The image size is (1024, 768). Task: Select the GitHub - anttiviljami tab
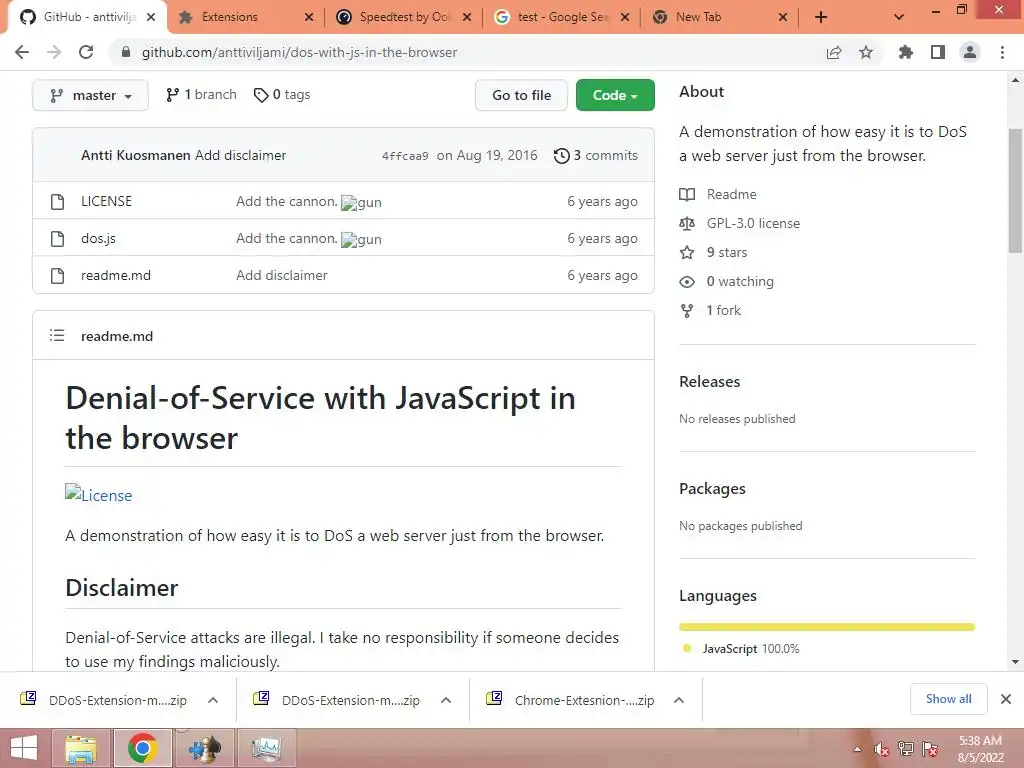89,17
